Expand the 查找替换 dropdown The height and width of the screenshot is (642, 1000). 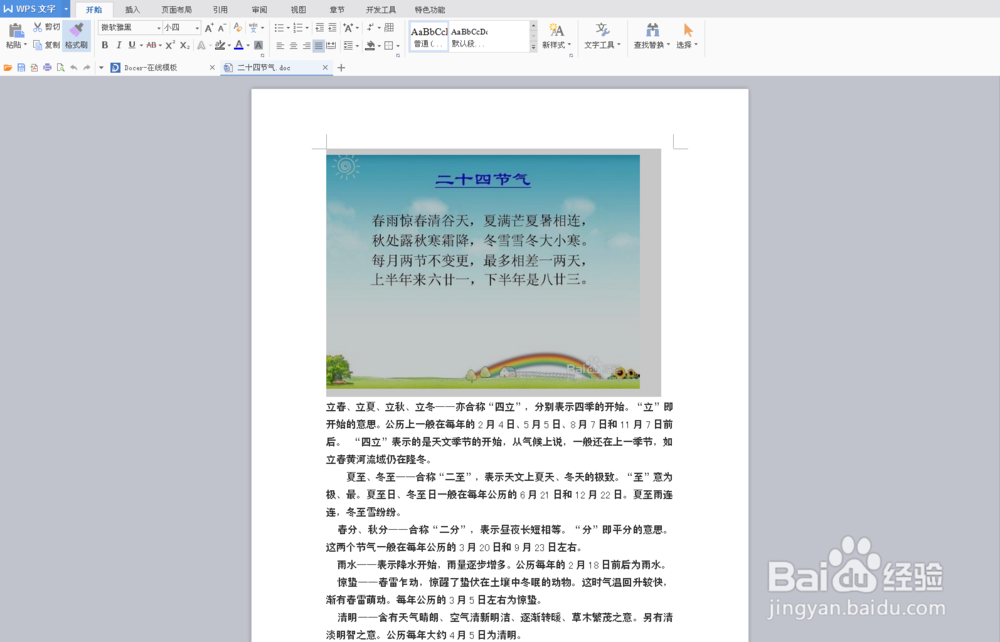coord(669,44)
